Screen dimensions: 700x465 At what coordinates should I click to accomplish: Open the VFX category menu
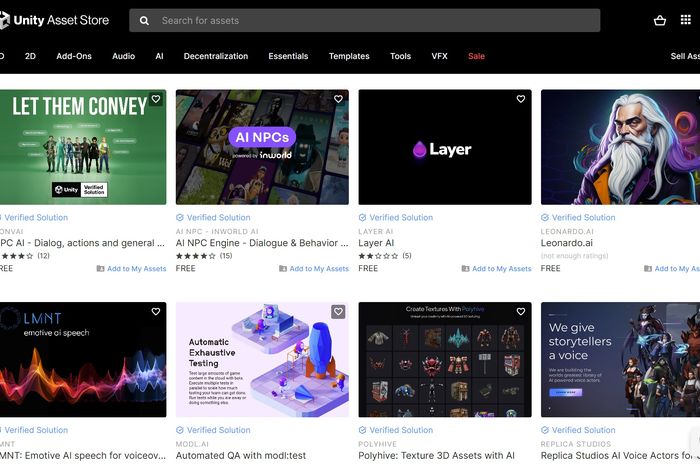pyautogui.click(x=440, y=56)
